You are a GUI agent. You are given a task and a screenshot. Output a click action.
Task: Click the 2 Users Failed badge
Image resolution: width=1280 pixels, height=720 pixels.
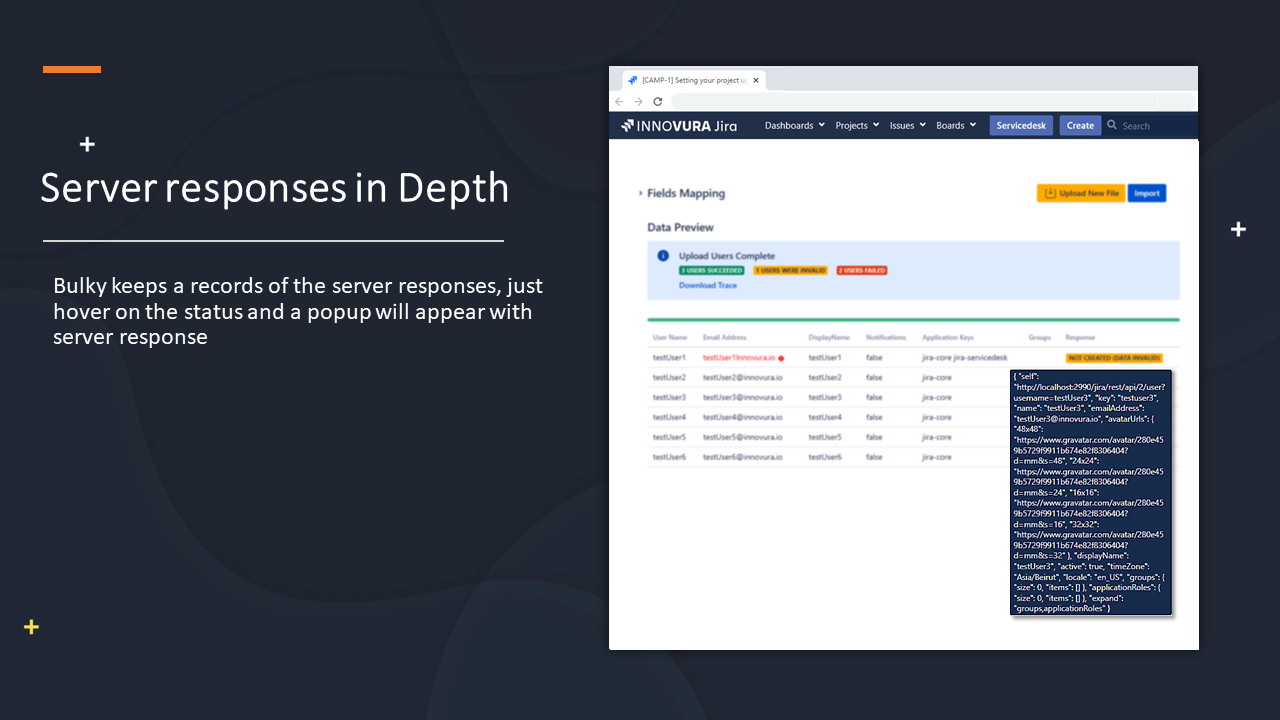[861, 270]
